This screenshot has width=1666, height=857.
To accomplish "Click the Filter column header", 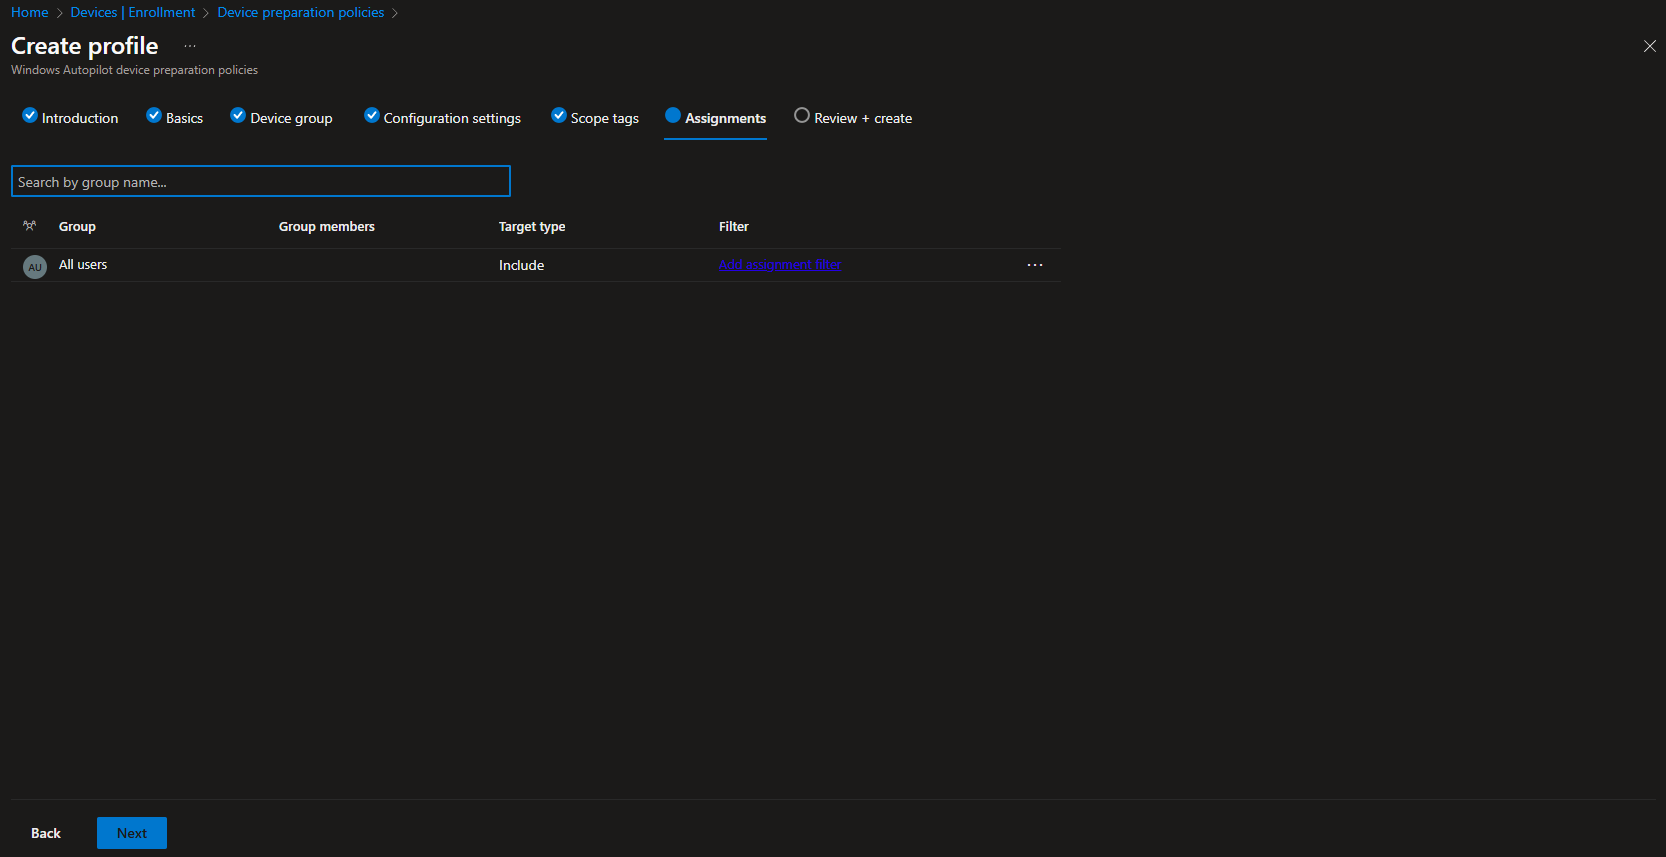I will [734, 226].
